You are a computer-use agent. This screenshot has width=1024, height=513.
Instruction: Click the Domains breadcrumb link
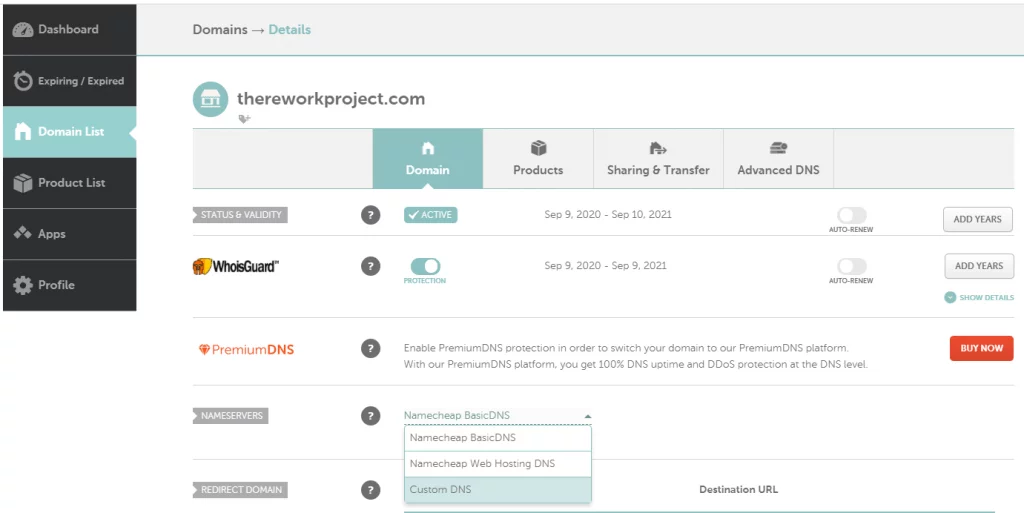pyautogui.click(x=220, y=29)
